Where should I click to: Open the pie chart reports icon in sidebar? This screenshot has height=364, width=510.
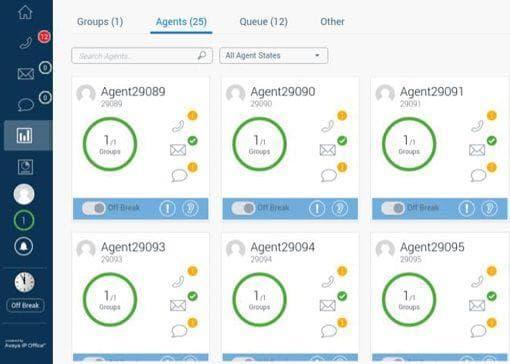(25, 167)
